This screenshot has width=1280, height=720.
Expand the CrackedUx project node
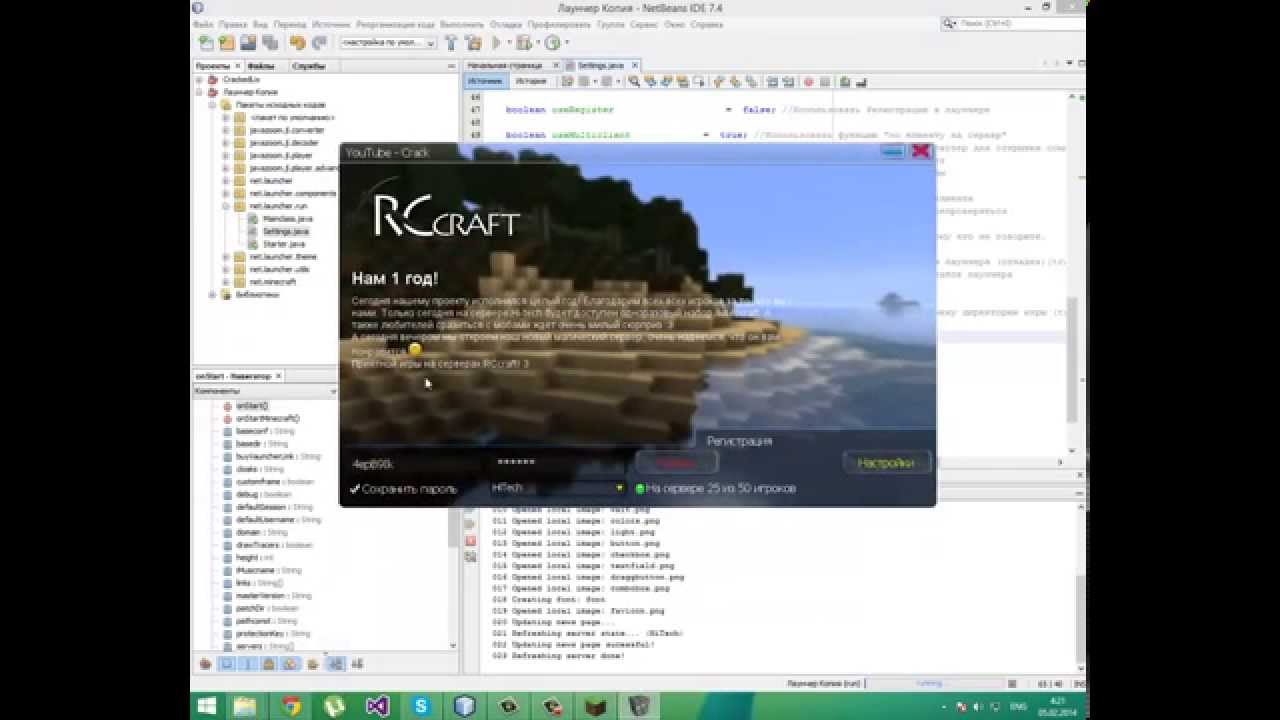click(x=199, y=79)
